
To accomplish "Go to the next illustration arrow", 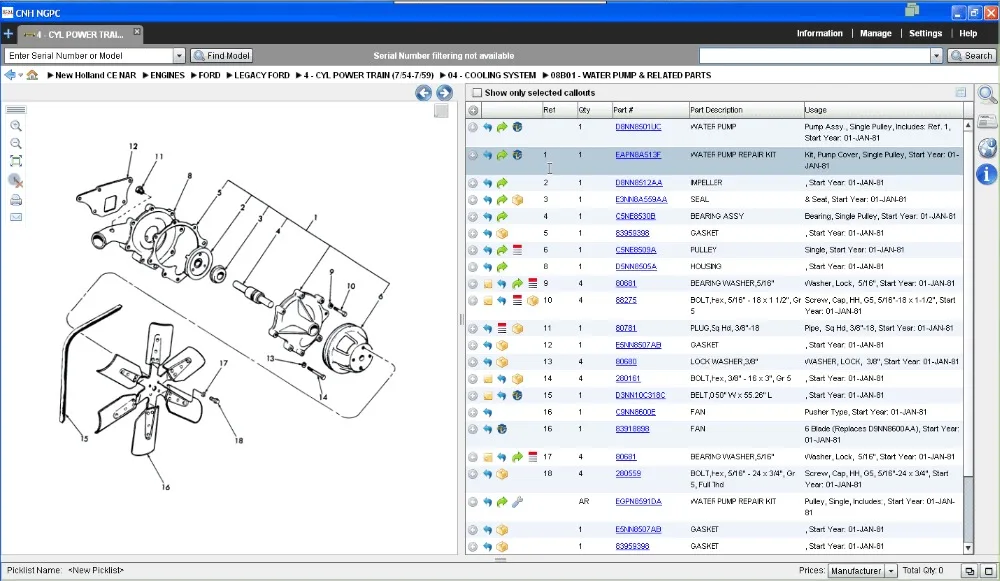I will (444, 93).
